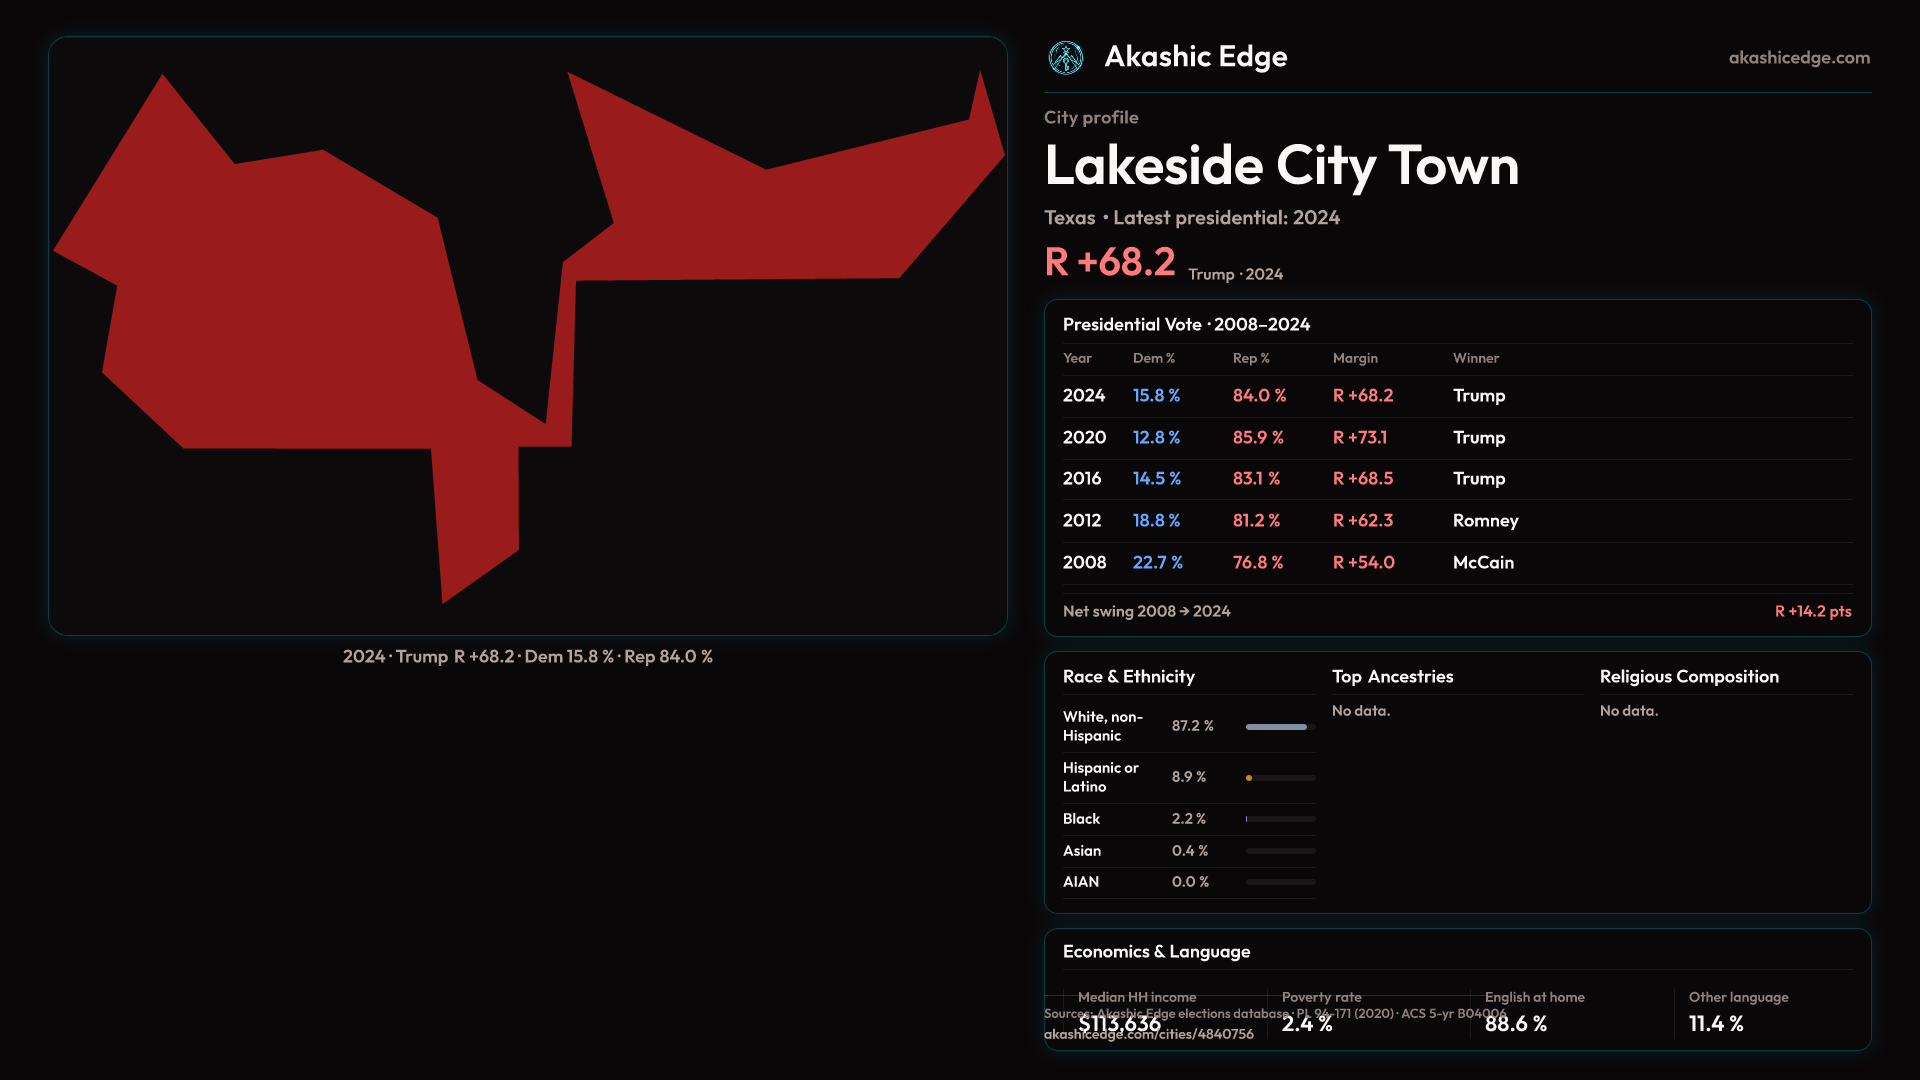Click the 2008 McCain winner entry
Viewport: 1920px width, 1080px height.
point(1482,563)
